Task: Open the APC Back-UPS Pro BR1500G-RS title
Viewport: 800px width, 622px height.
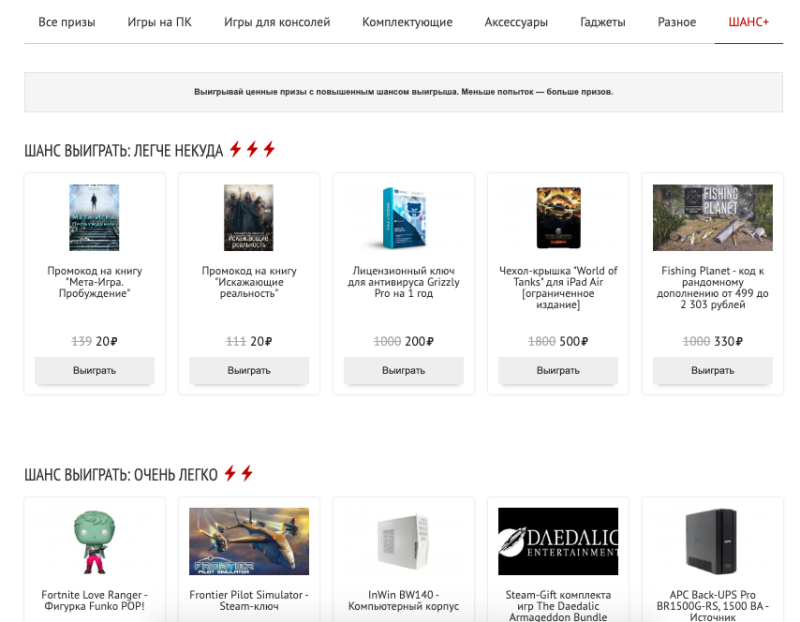Action: [x=713, y=606]
